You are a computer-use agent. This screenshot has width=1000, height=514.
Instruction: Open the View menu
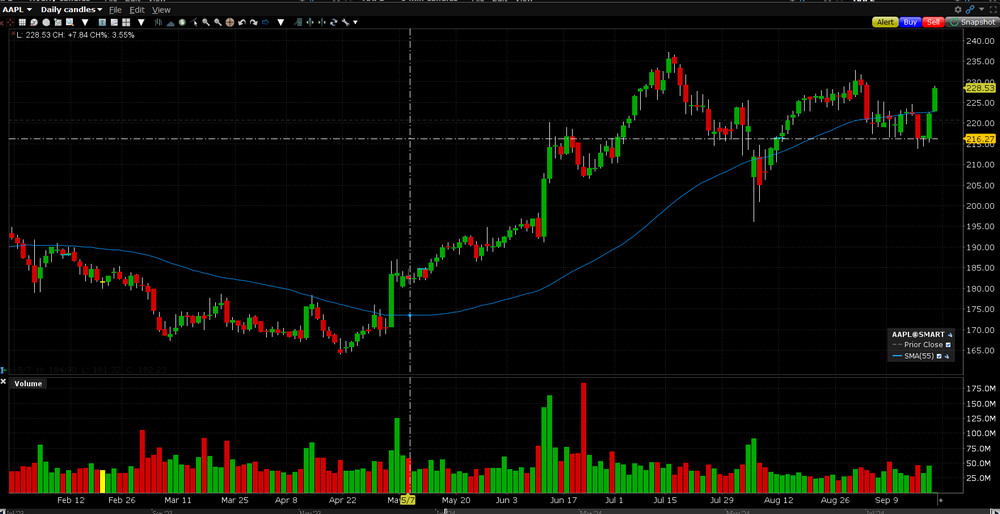[161, 9]
